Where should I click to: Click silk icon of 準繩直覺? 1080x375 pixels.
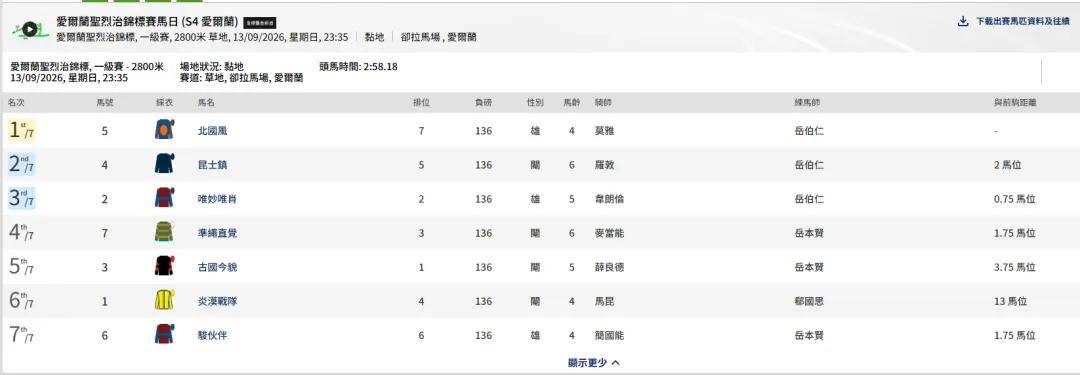coord(164,232)
